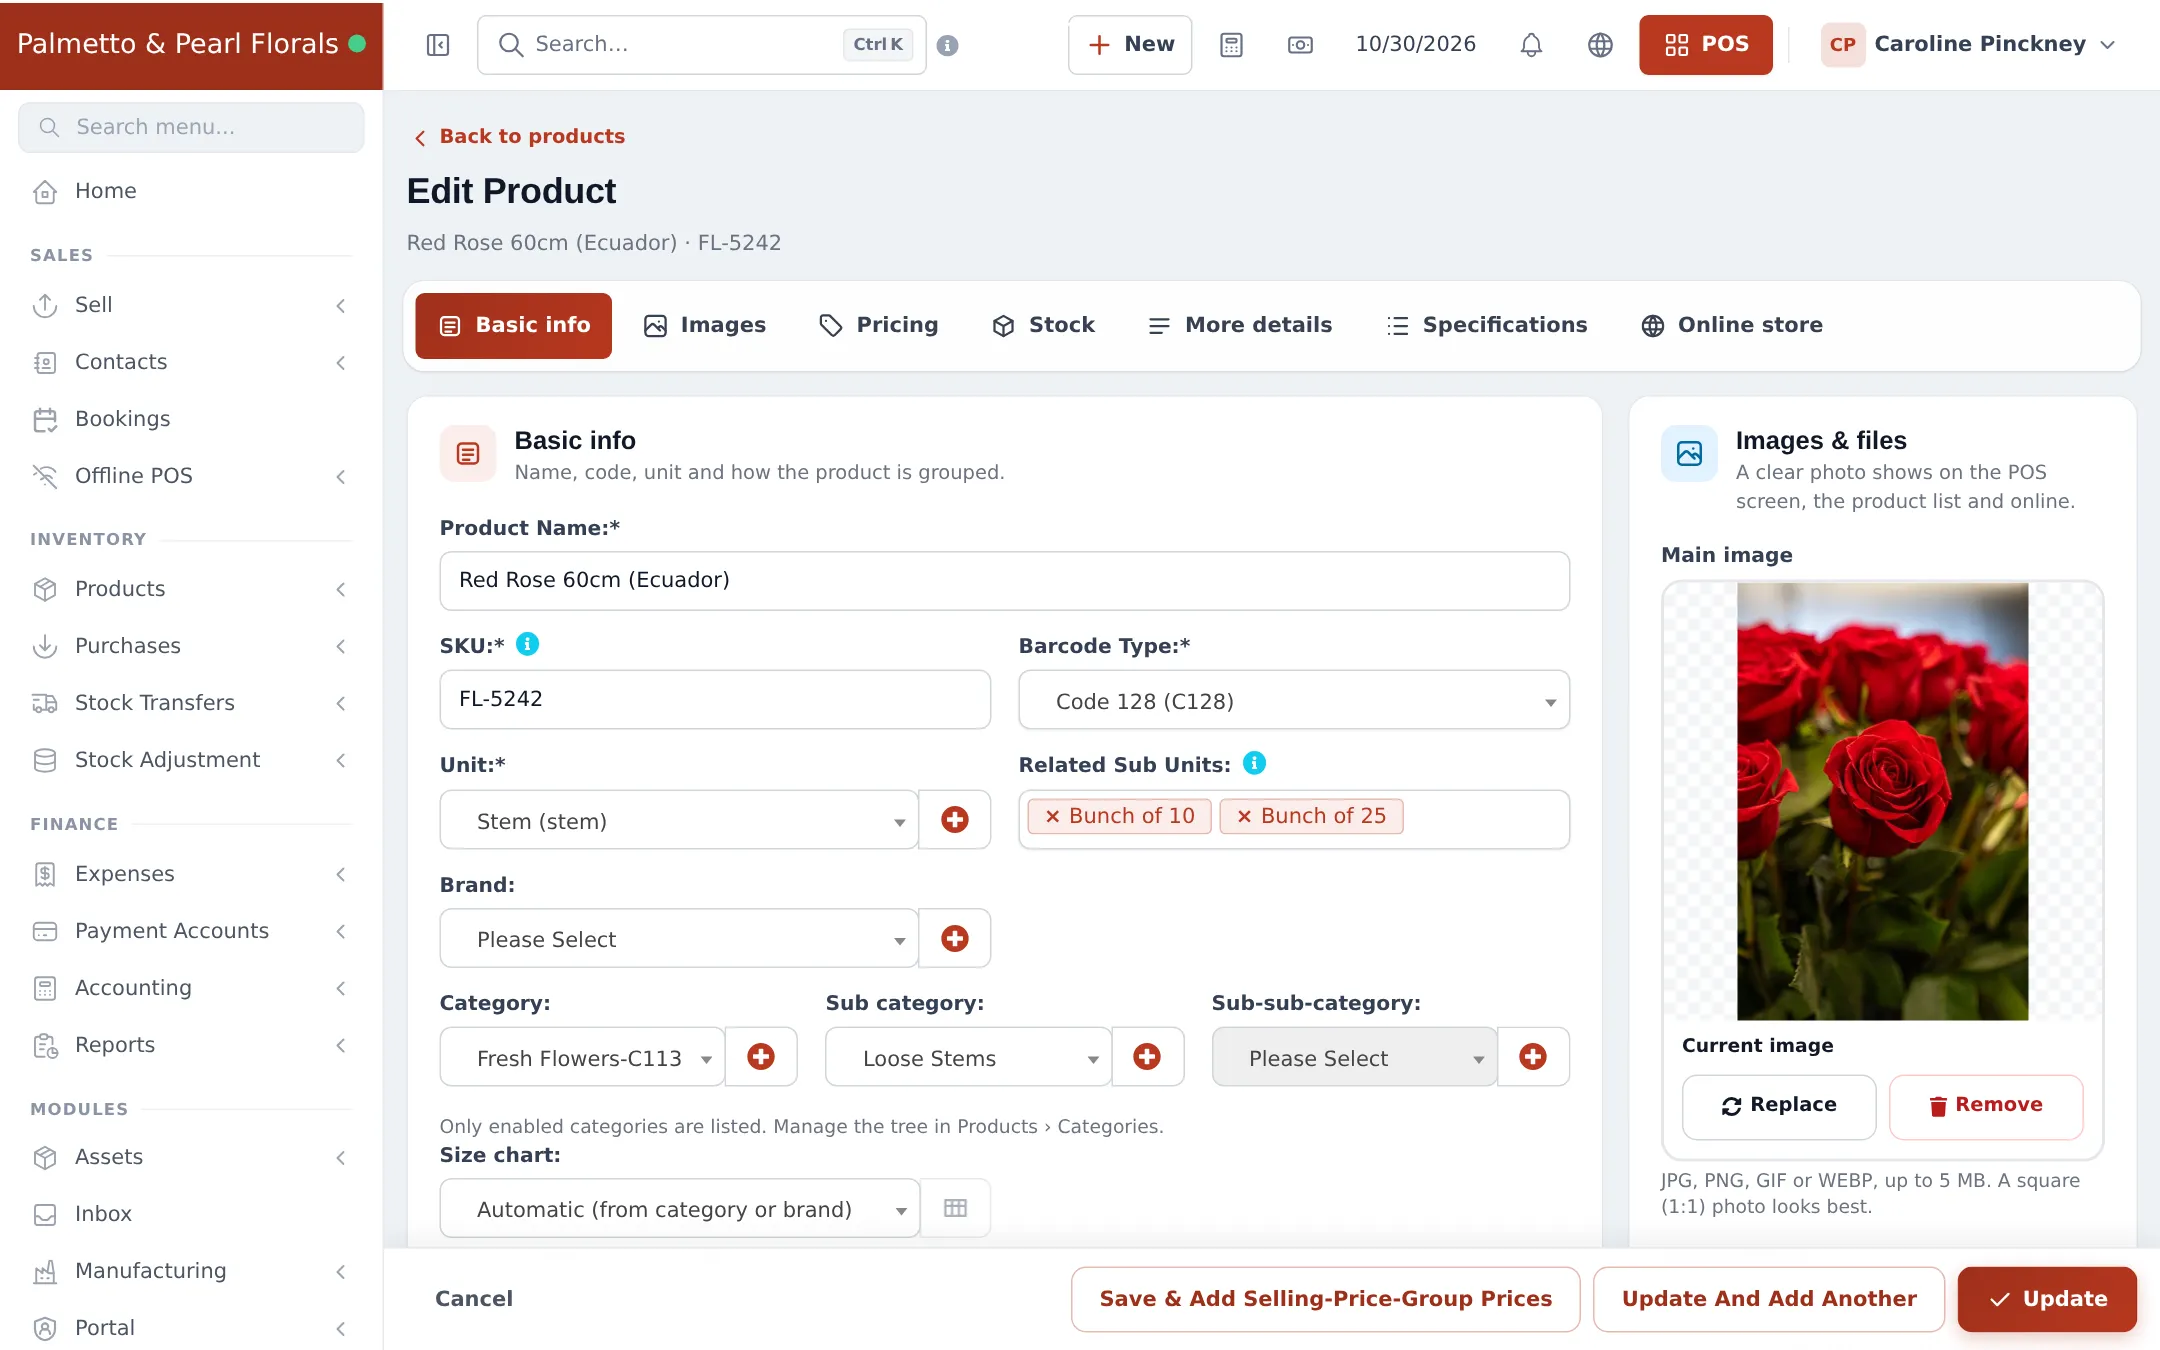Open the size chart table icon
Screen dimensions: 2160x1350
coord(955,1208)
